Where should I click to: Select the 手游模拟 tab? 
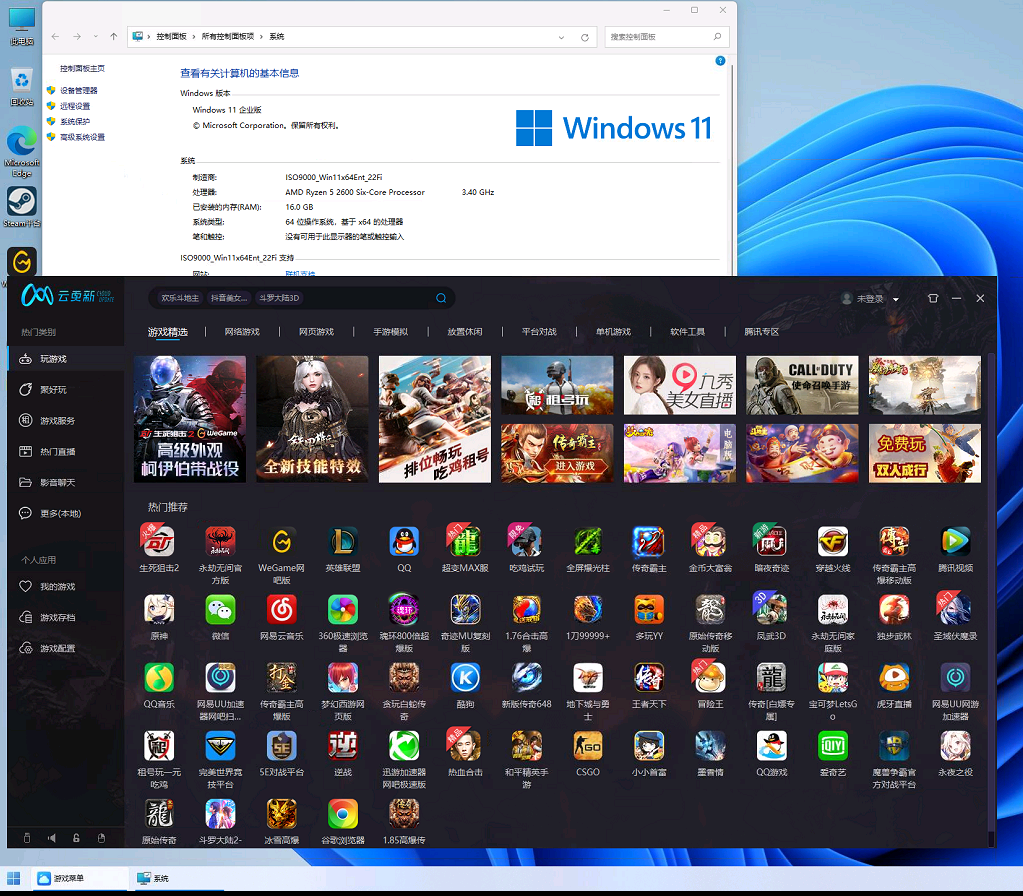[x=391, y=332]
